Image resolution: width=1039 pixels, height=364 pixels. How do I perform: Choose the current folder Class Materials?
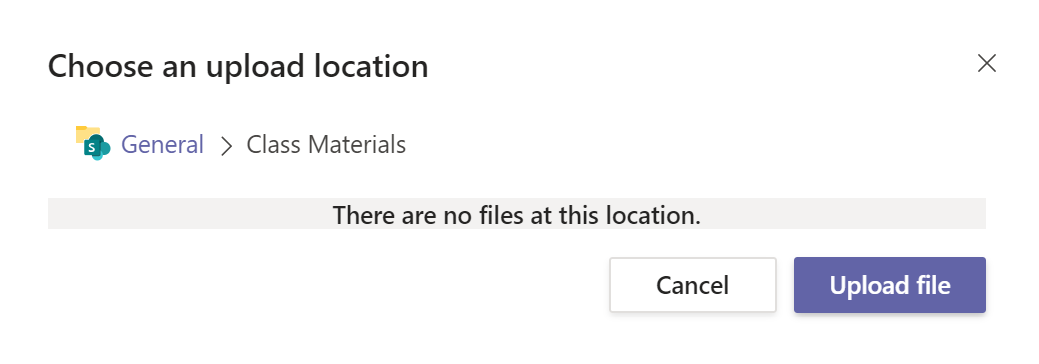click(326, 145)
